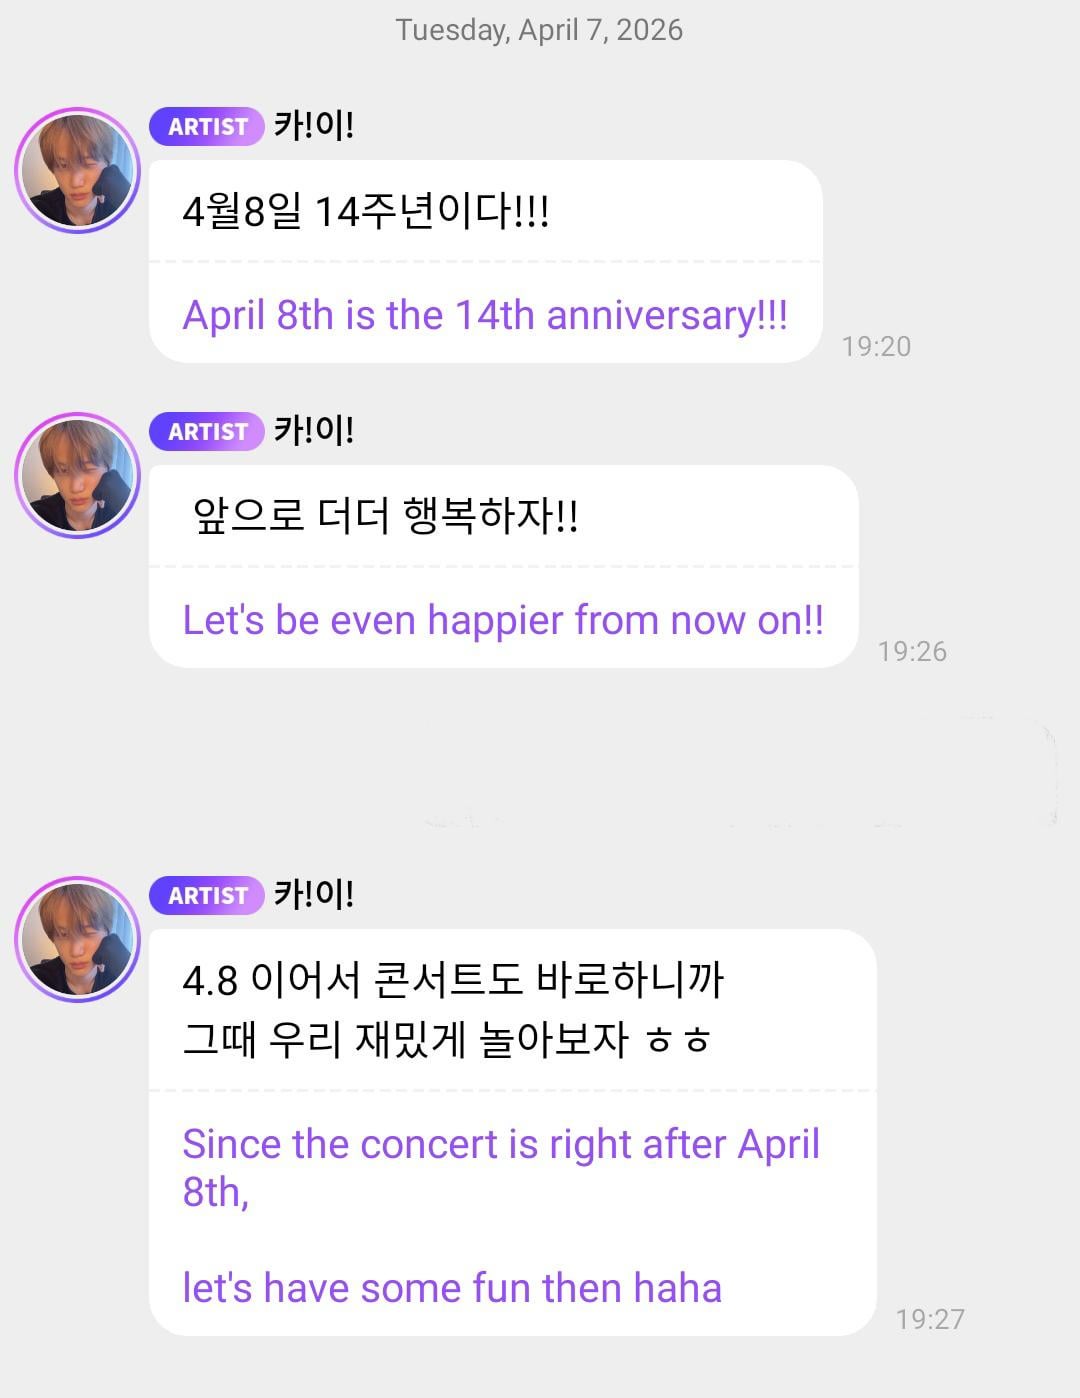Viewport: 1080px width, 1398px height.
Task: Click artist name 카!이! on second message
Action: (314, 431)
